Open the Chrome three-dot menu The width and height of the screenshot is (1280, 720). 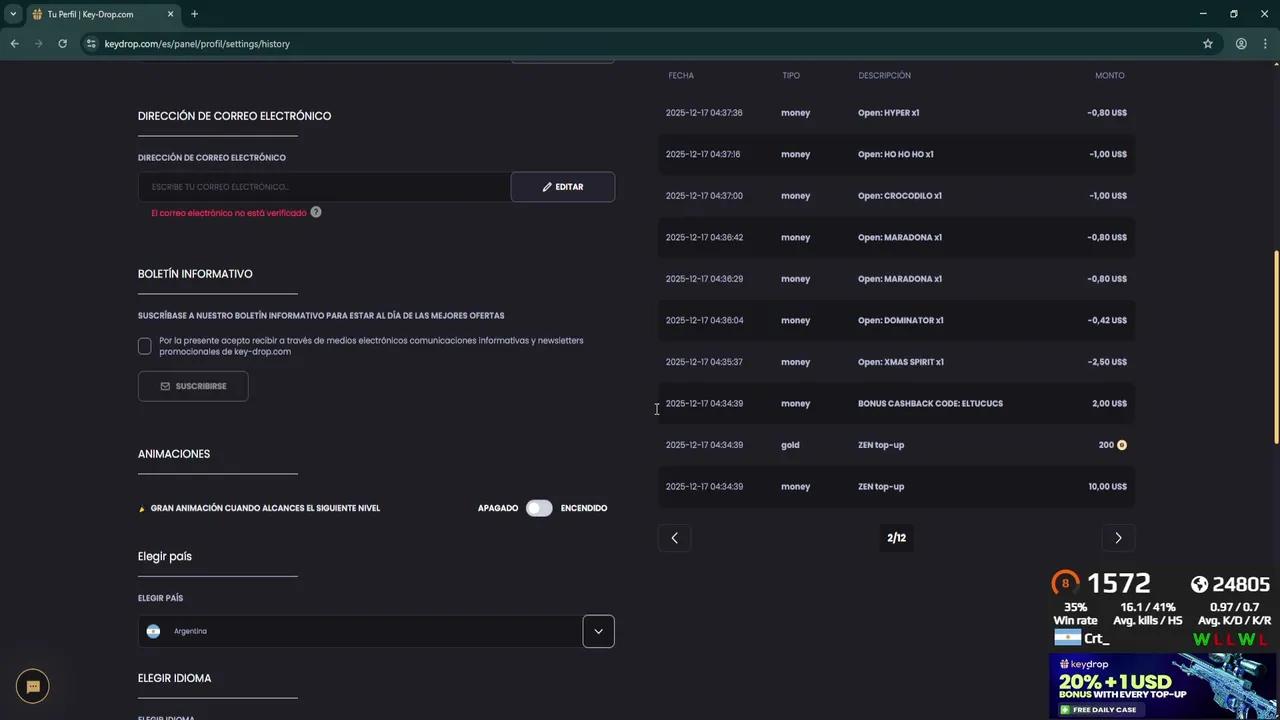click(x=1265, y=44)
